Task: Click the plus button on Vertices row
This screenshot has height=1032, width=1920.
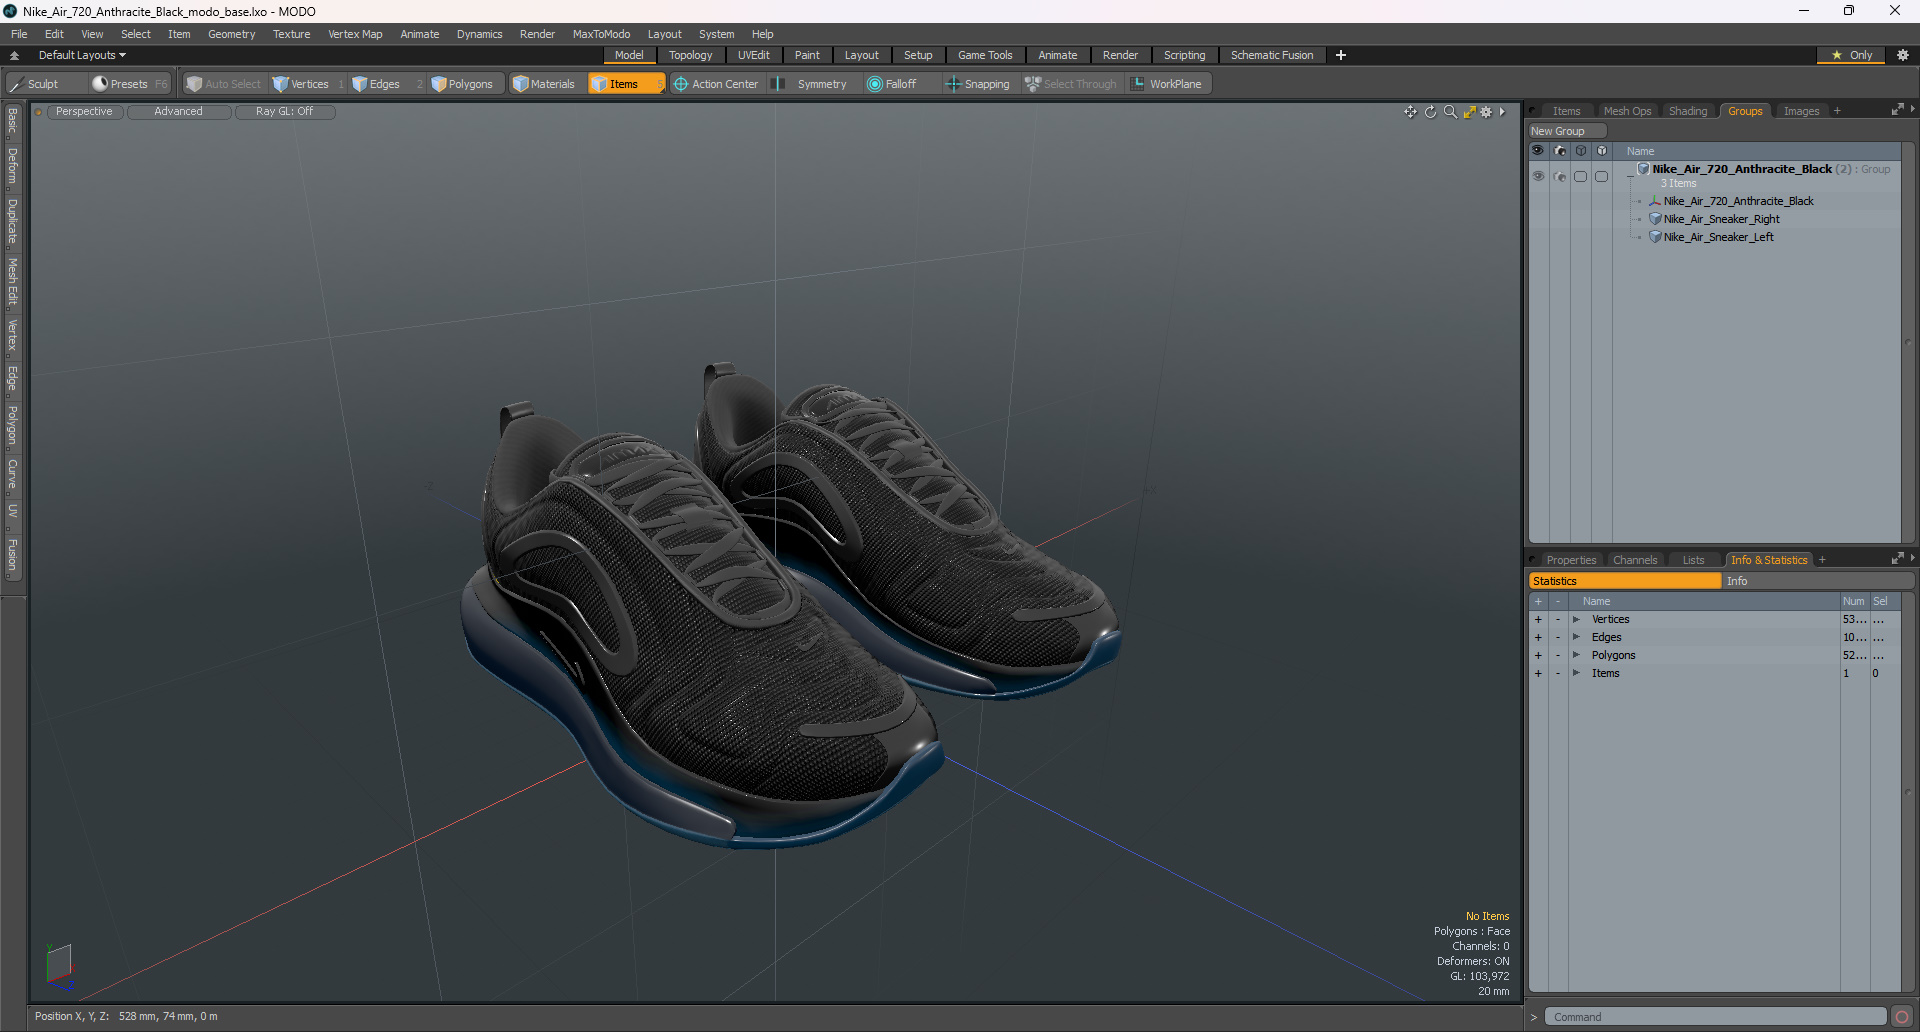Action: (x=1538, y=619)
